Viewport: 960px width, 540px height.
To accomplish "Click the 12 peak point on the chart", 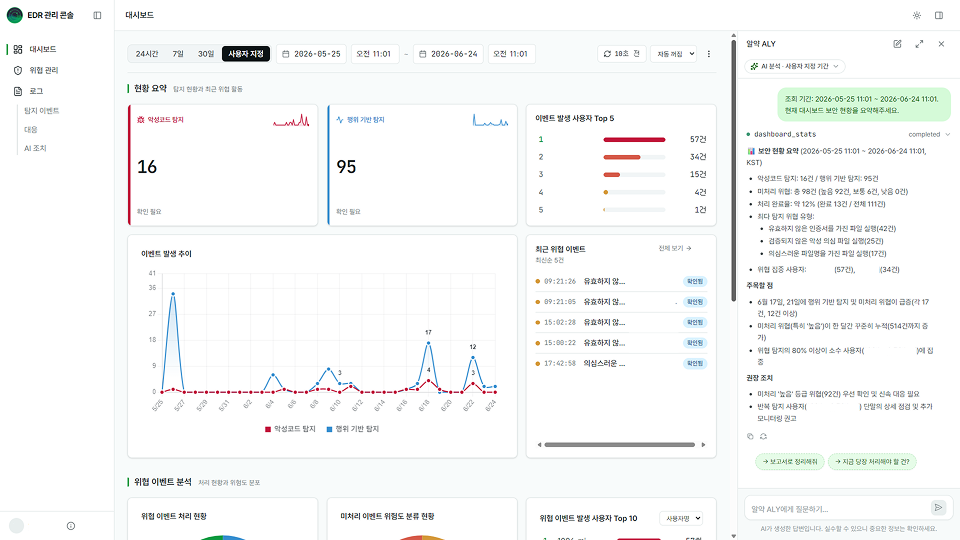I will pyautogui.click(x=473, y=358).
